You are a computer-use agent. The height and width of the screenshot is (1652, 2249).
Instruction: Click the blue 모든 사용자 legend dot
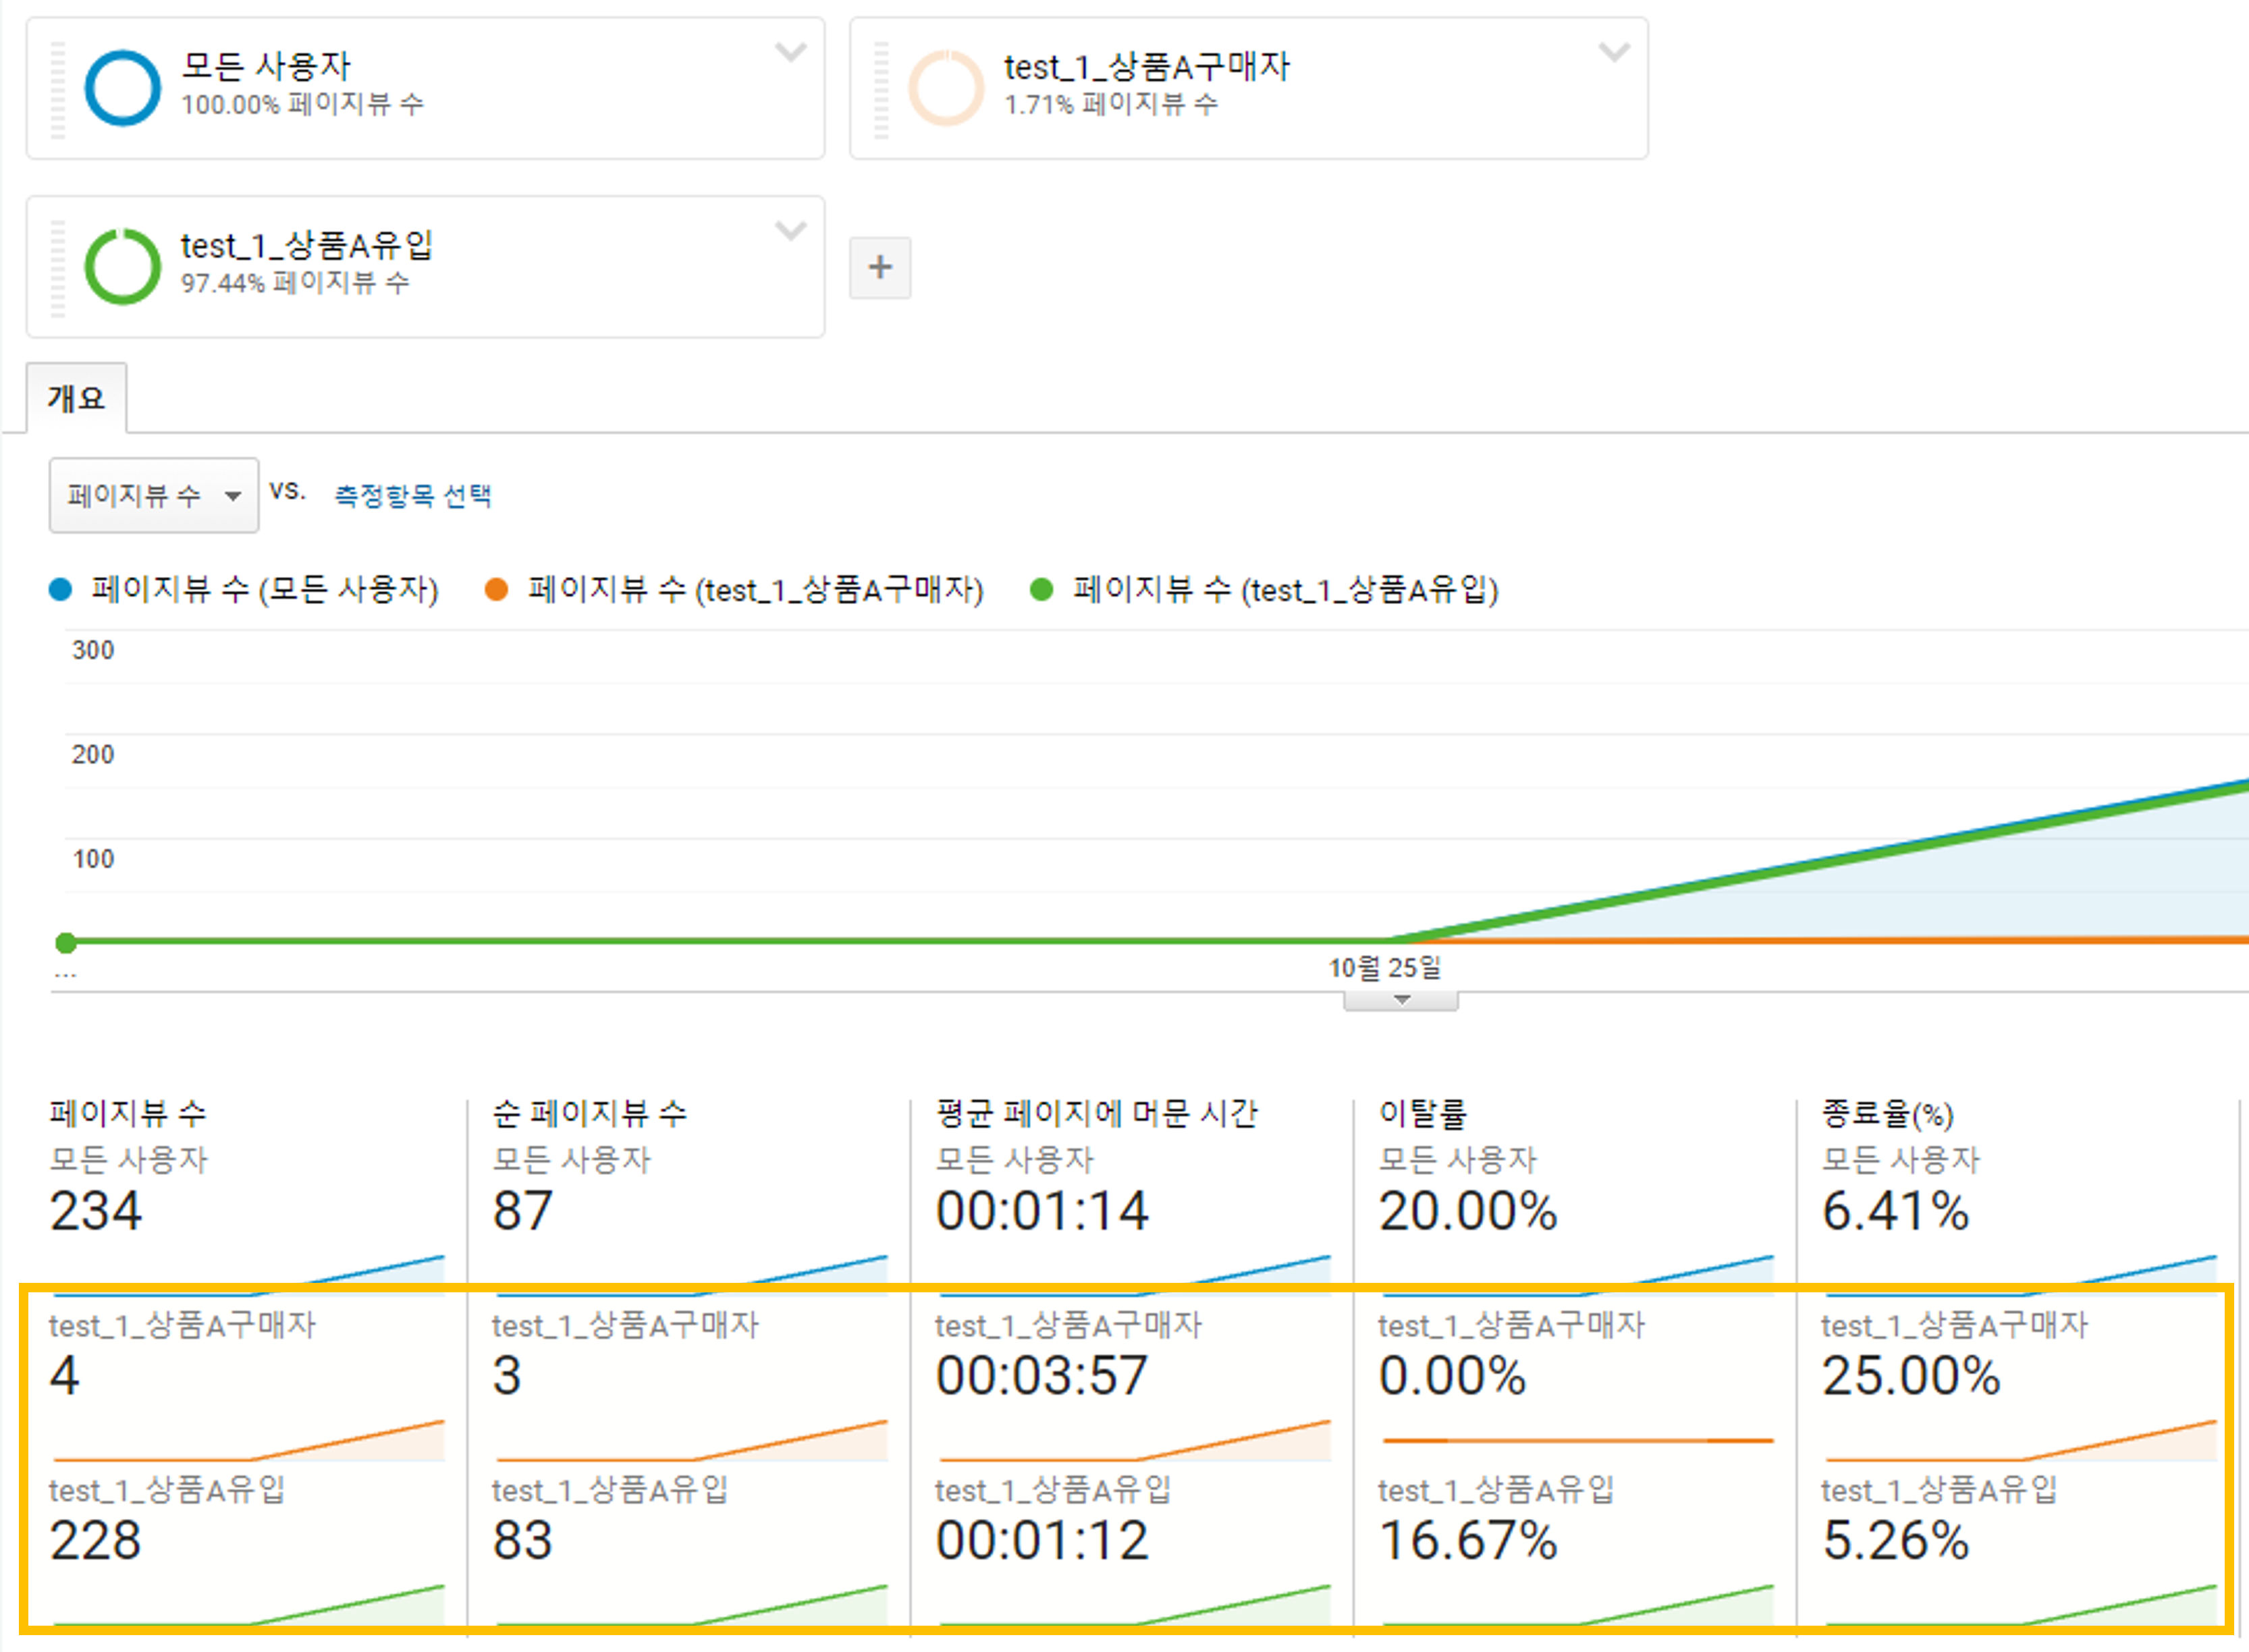coord(61,589)
